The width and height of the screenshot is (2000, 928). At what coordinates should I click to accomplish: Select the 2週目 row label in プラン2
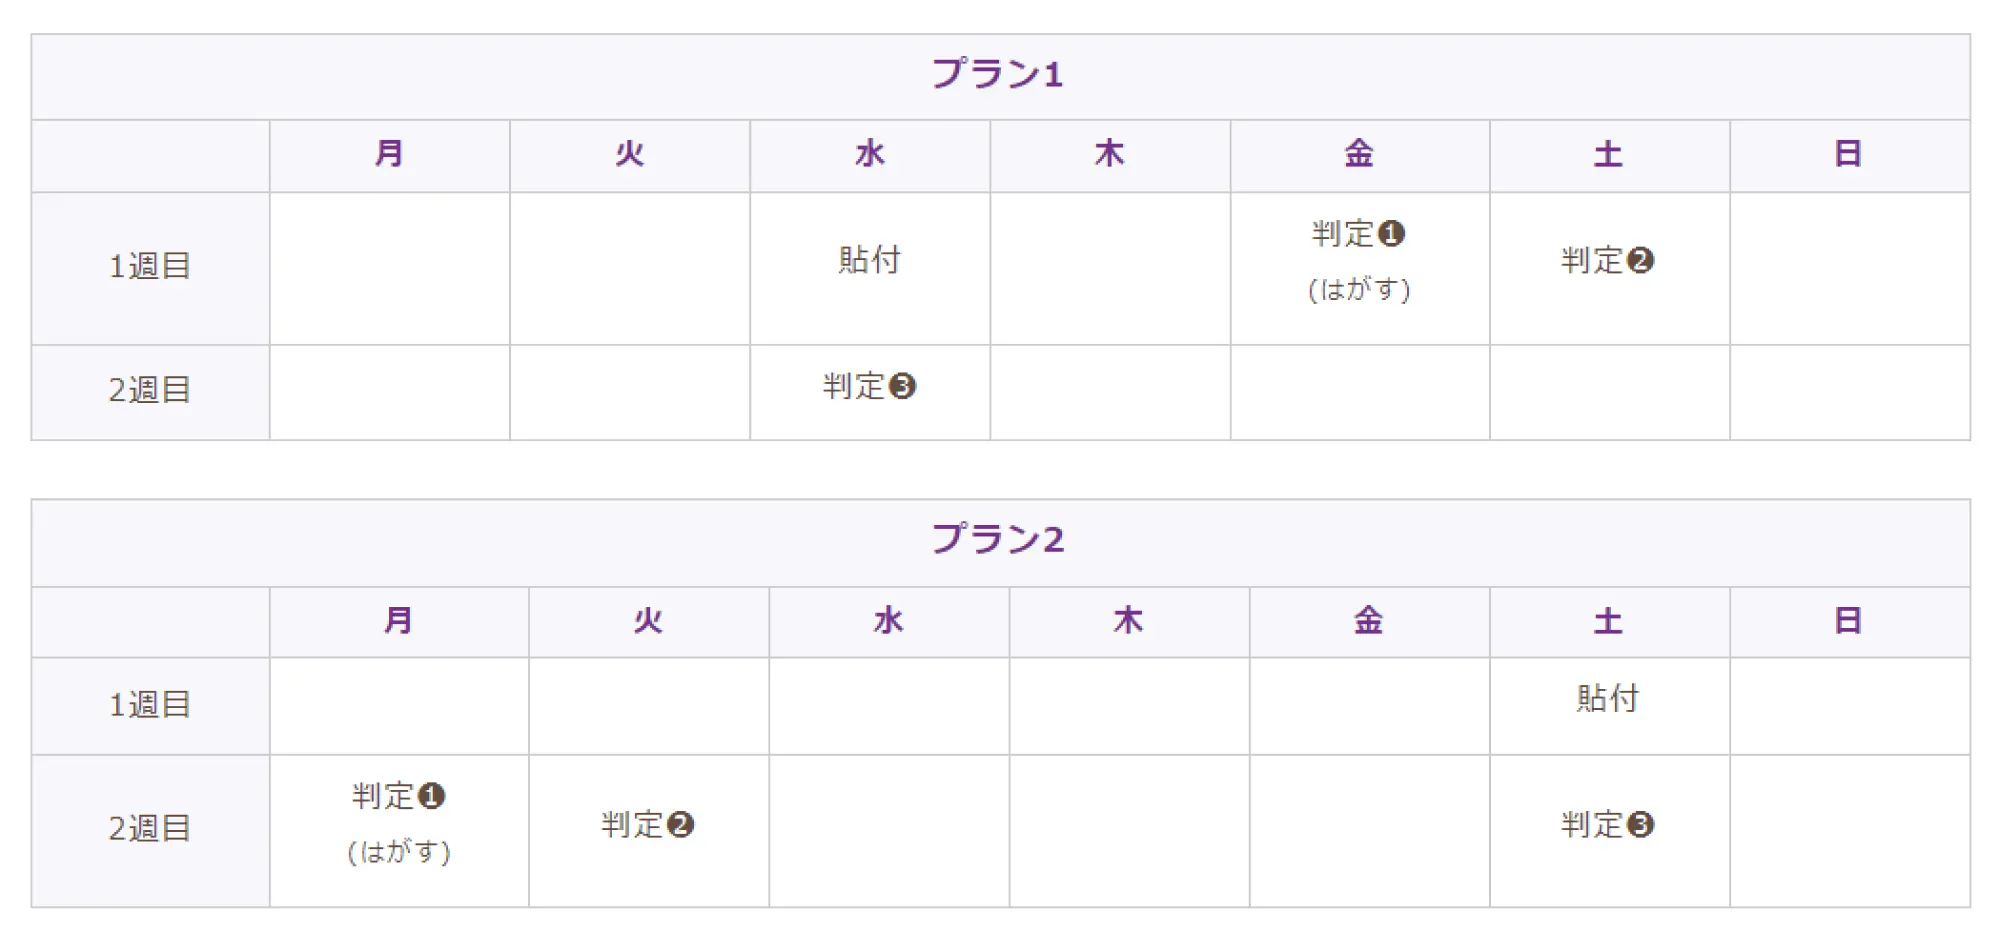click(x=150, y=829)
